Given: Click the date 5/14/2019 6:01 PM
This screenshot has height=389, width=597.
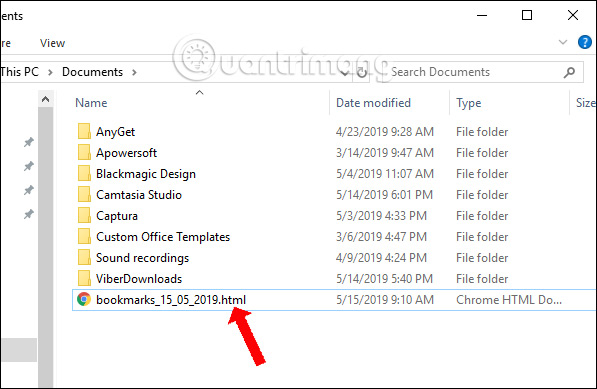Looking at the screenshot, I should click(x=384, y=195).
